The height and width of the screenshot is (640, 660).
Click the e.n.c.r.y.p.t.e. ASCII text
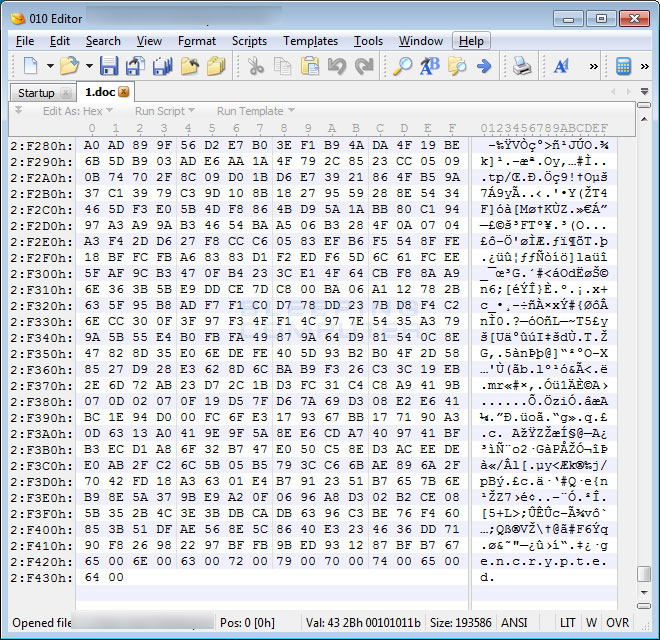pos(543,561)
